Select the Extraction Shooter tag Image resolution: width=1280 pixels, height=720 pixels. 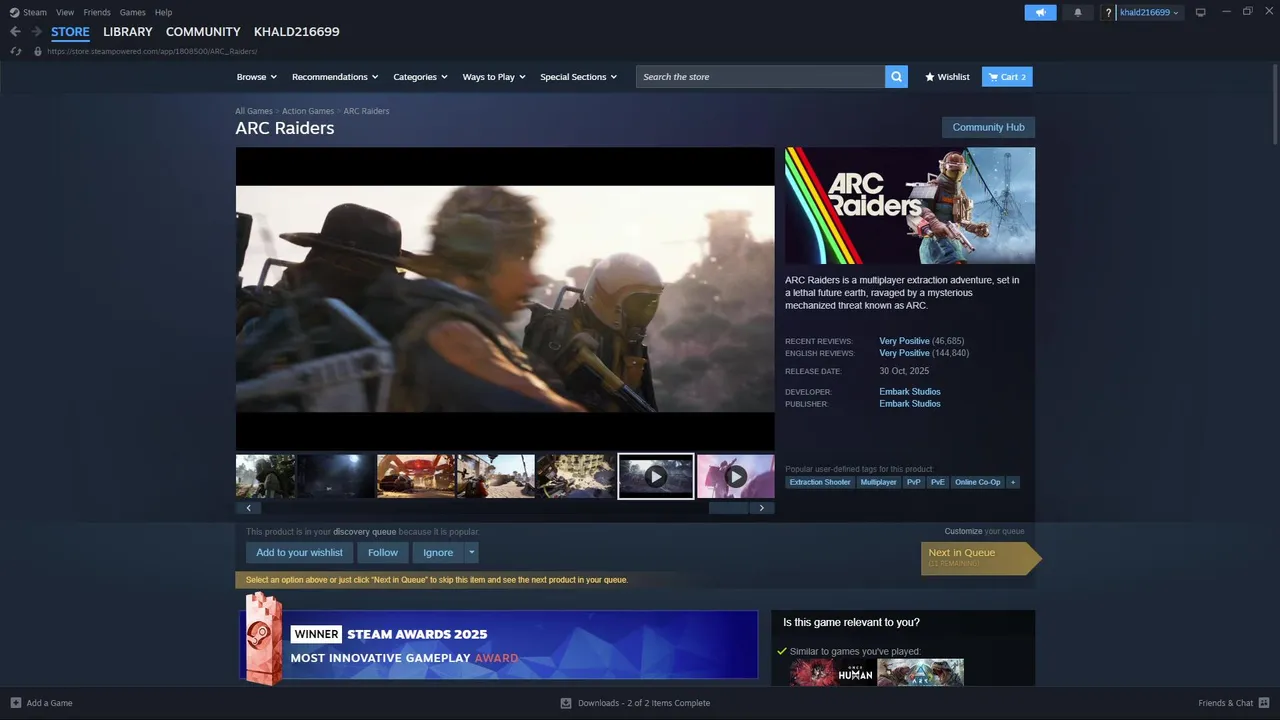pyautogui.click(x=820, y=482)
